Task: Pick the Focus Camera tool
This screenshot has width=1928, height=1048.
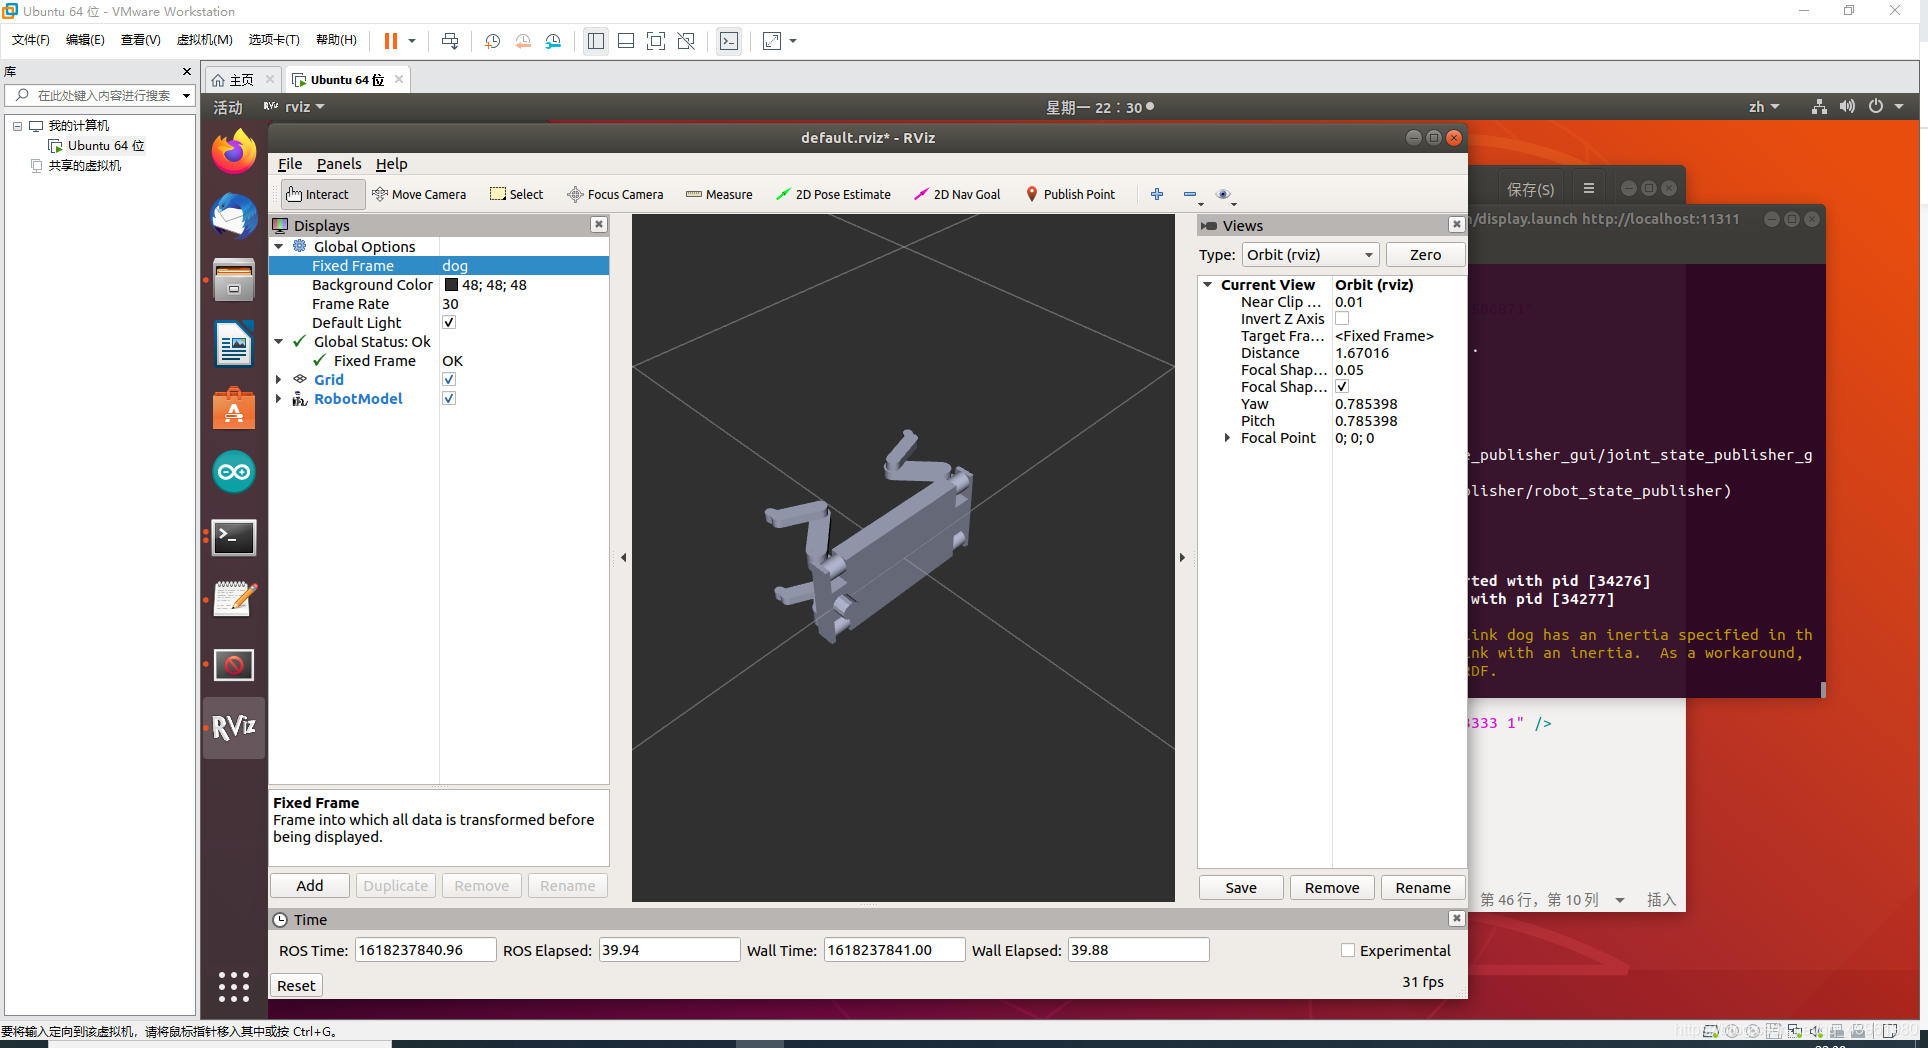Action: 615,194
